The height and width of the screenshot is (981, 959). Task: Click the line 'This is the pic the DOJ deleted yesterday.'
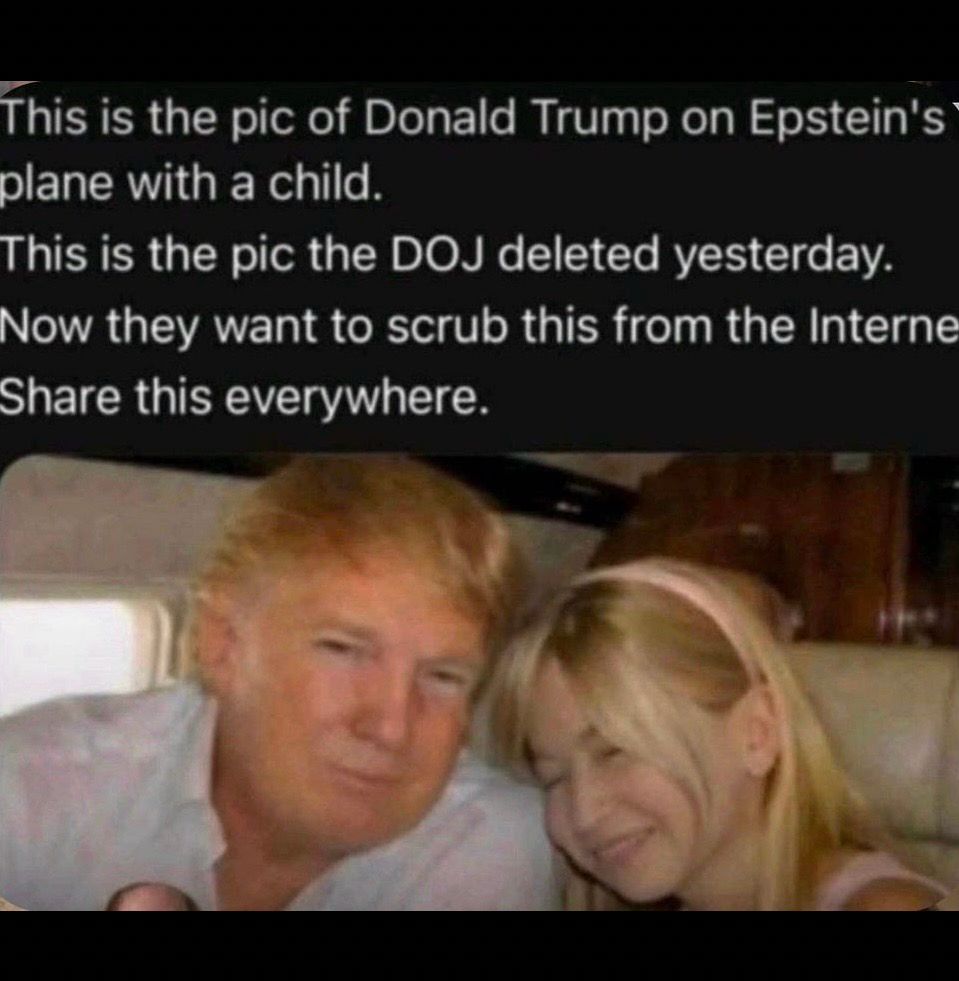point(447,257)
